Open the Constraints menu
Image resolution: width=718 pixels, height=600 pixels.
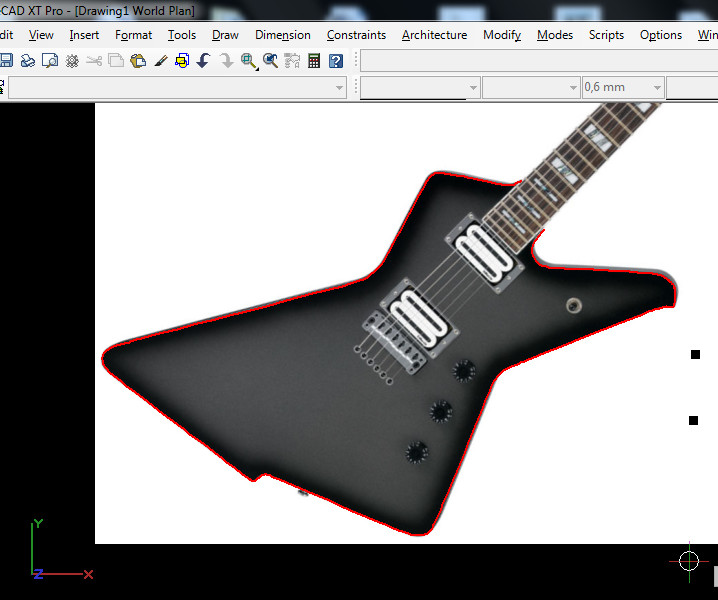click(x=356, y=35)
